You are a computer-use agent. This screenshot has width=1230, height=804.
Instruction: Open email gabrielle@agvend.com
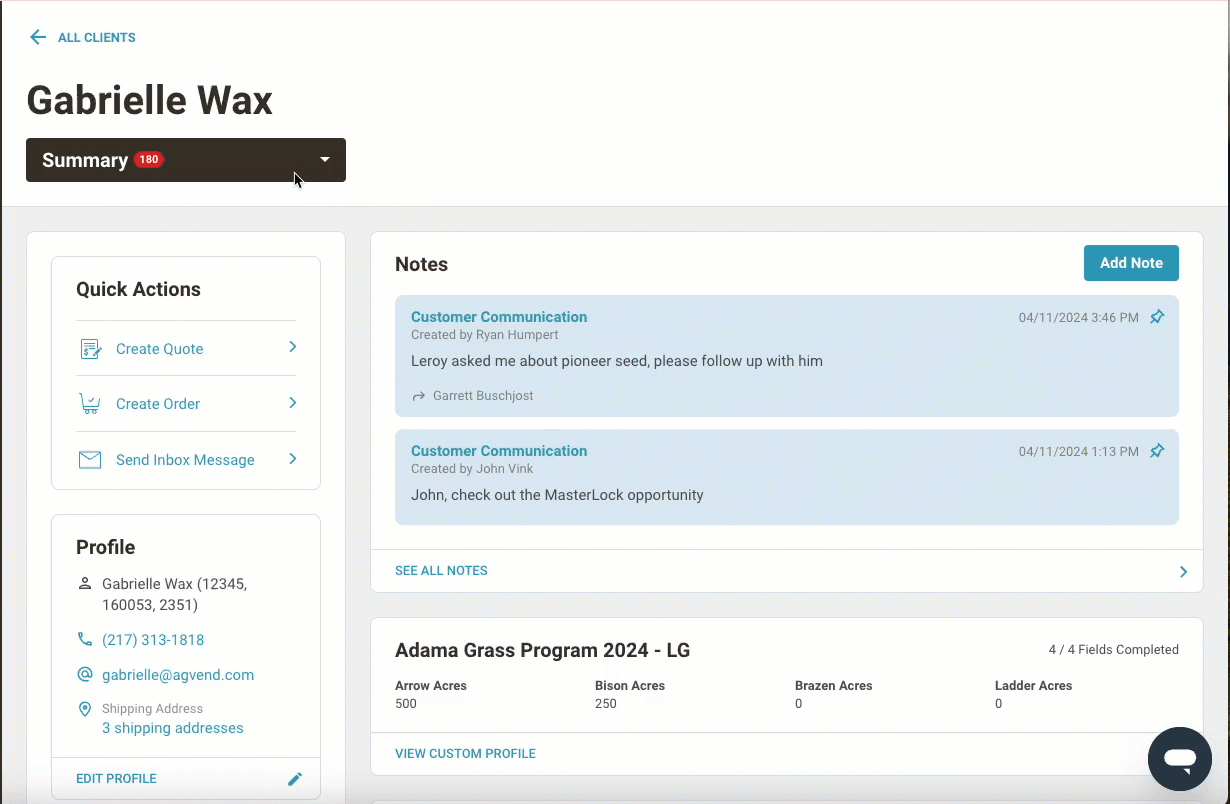point(178,675)
